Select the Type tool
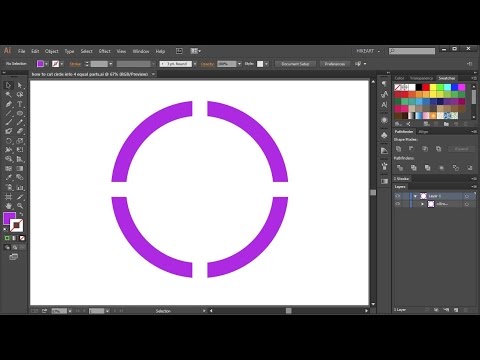The image size is (480, 360). pos(20,104)
